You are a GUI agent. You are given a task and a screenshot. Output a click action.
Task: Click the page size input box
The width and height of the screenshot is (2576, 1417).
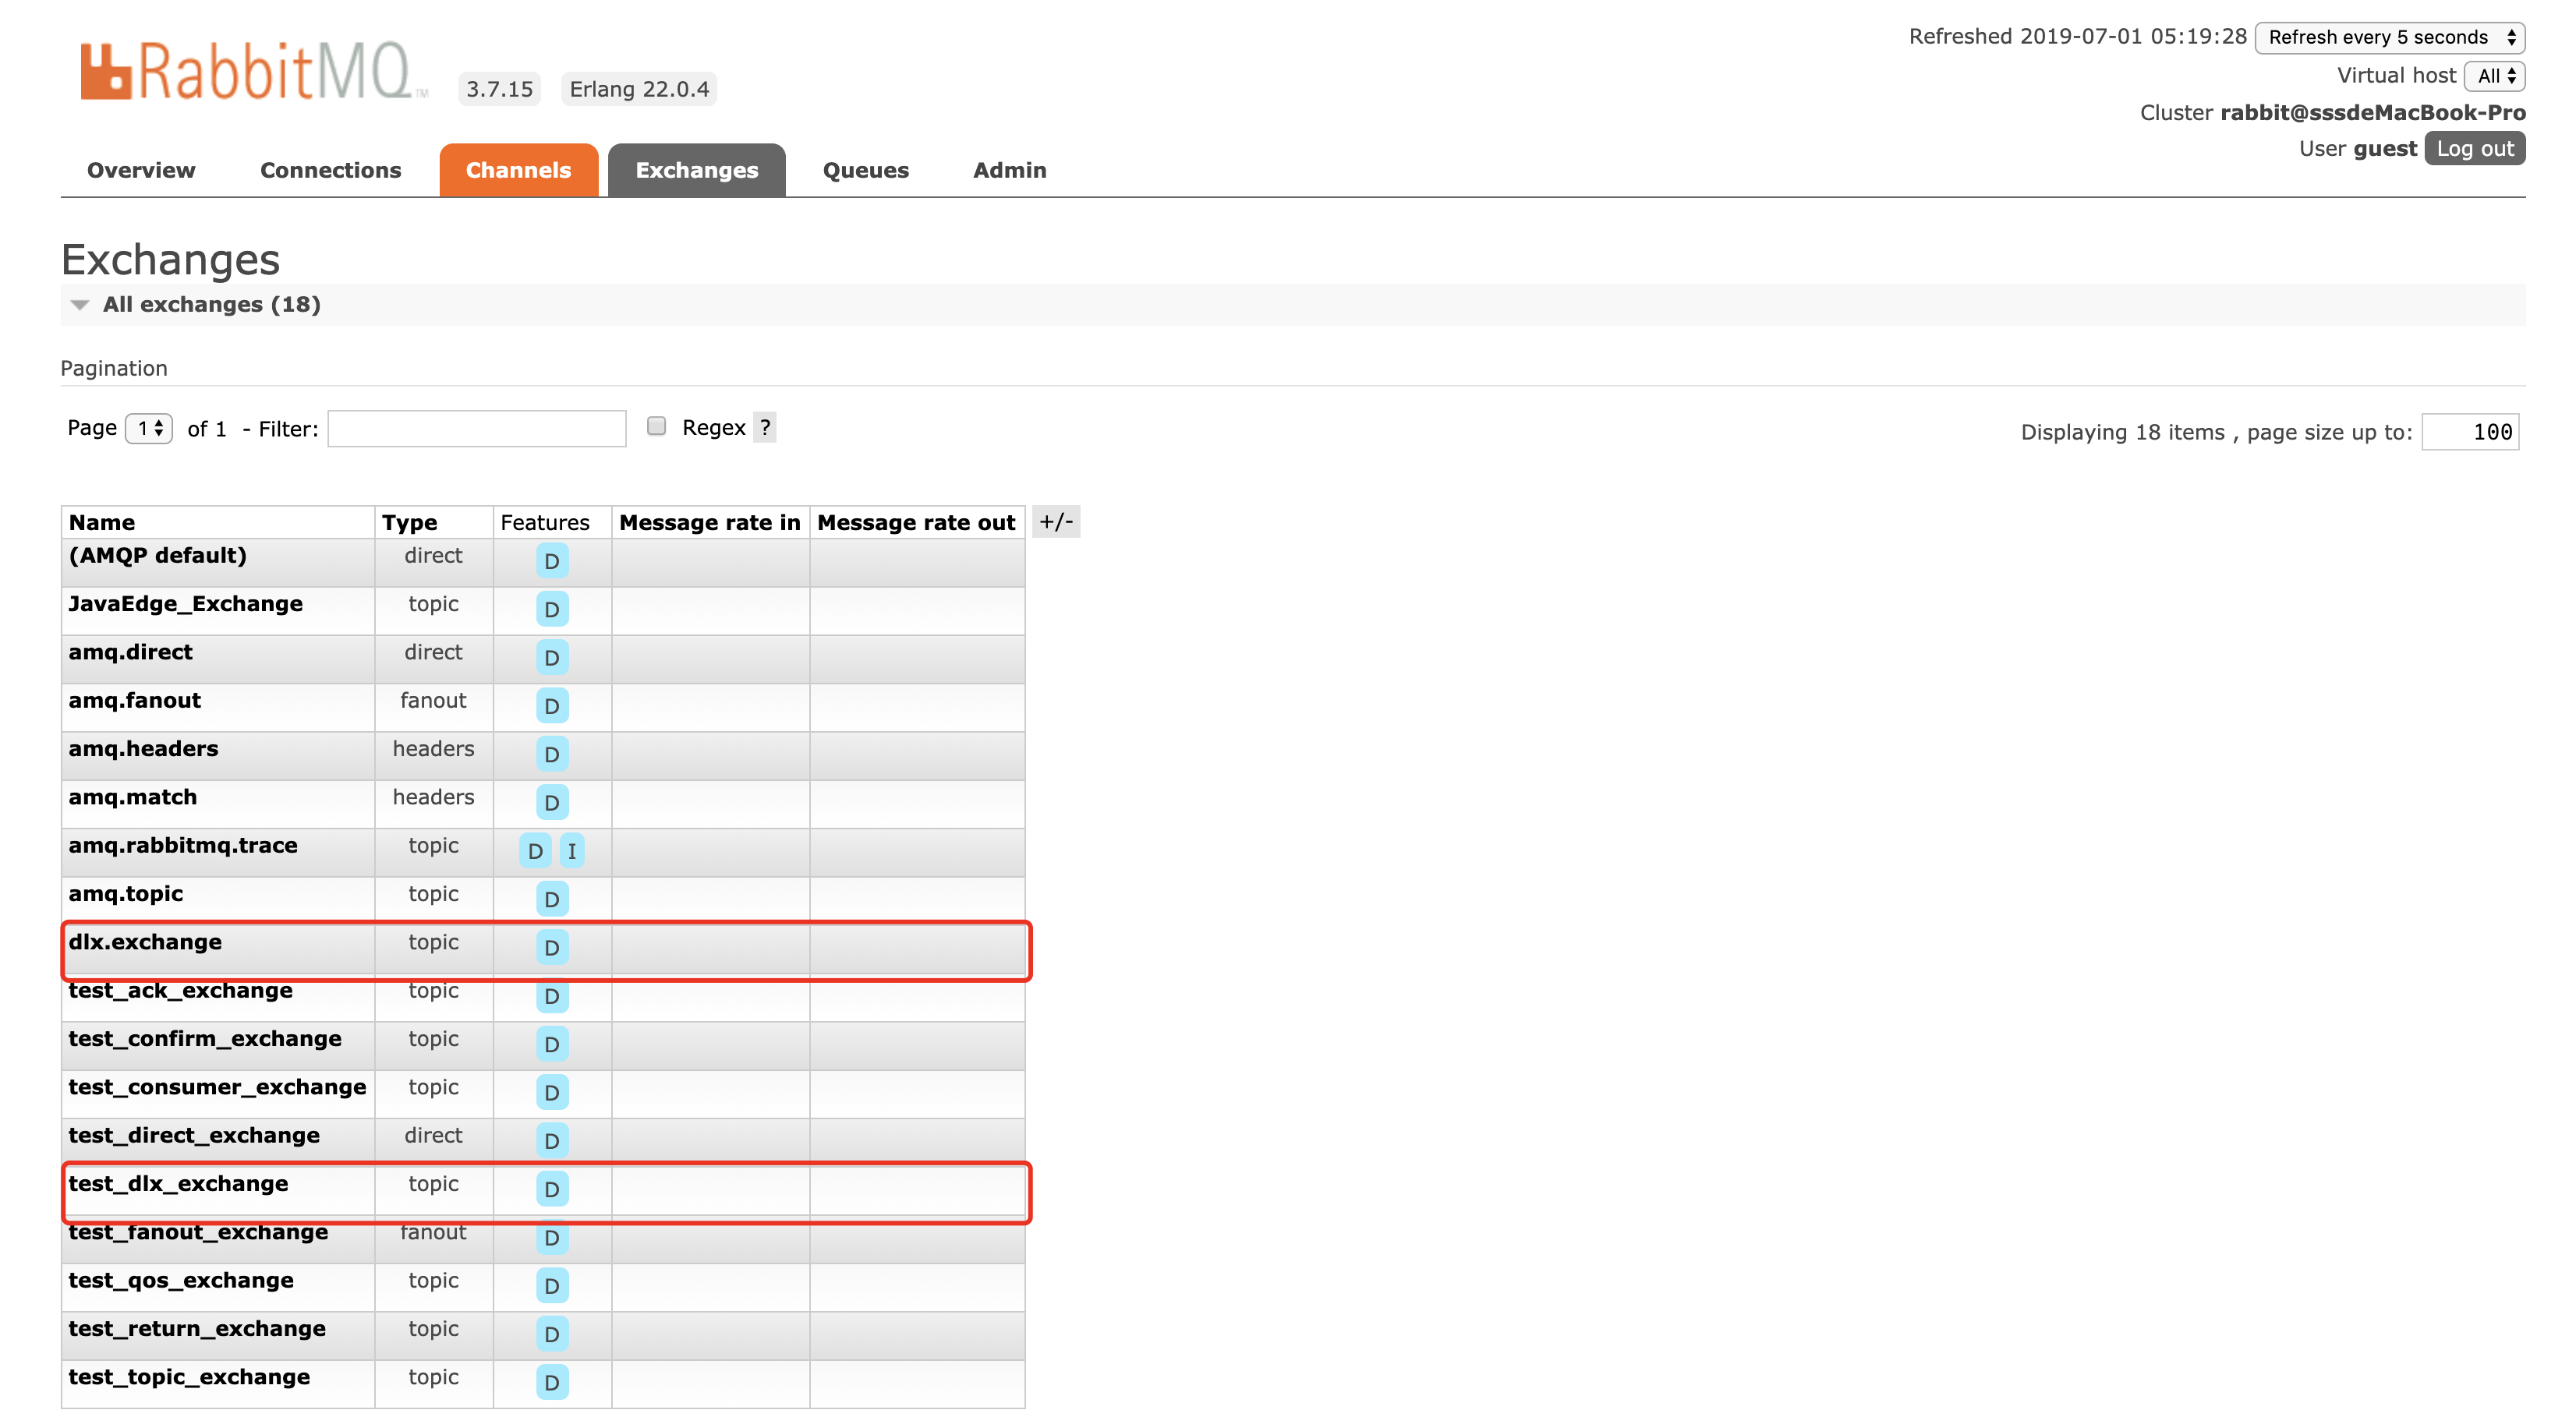click(x=2469, y=432)
